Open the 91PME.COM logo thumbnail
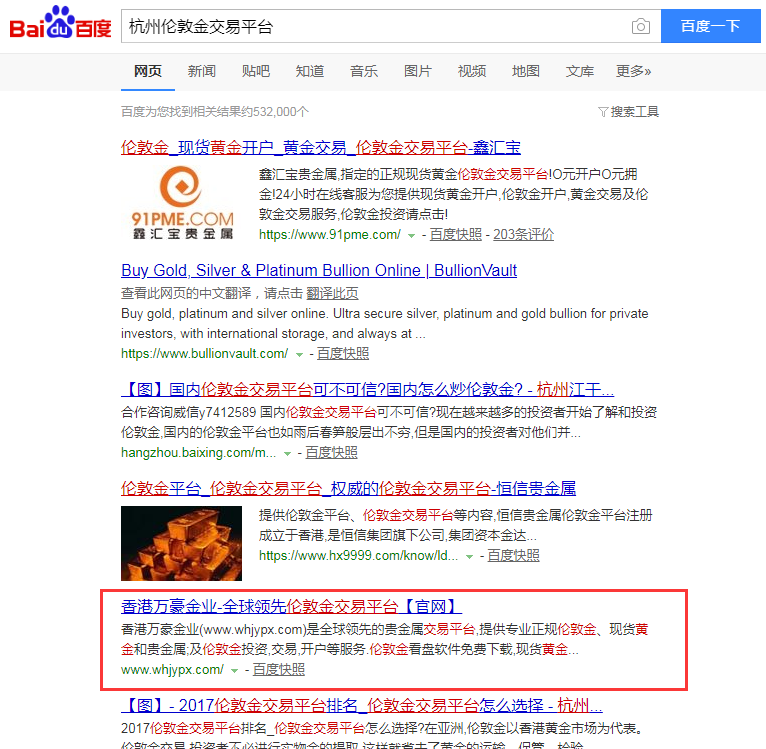This screenshot has height=749, width=766. coord(182,202)
